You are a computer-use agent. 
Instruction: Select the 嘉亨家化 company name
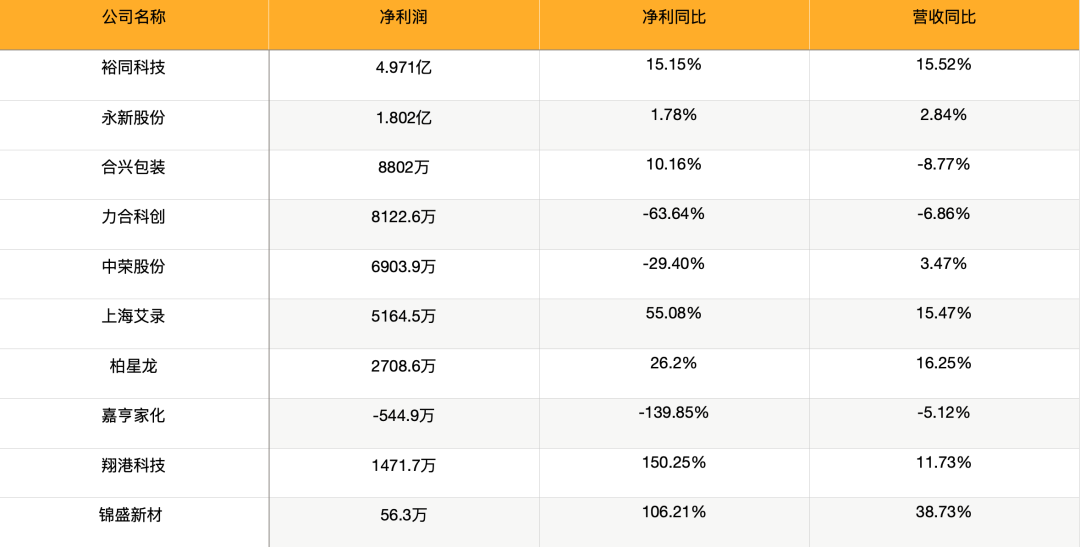[x=134, y=415]
